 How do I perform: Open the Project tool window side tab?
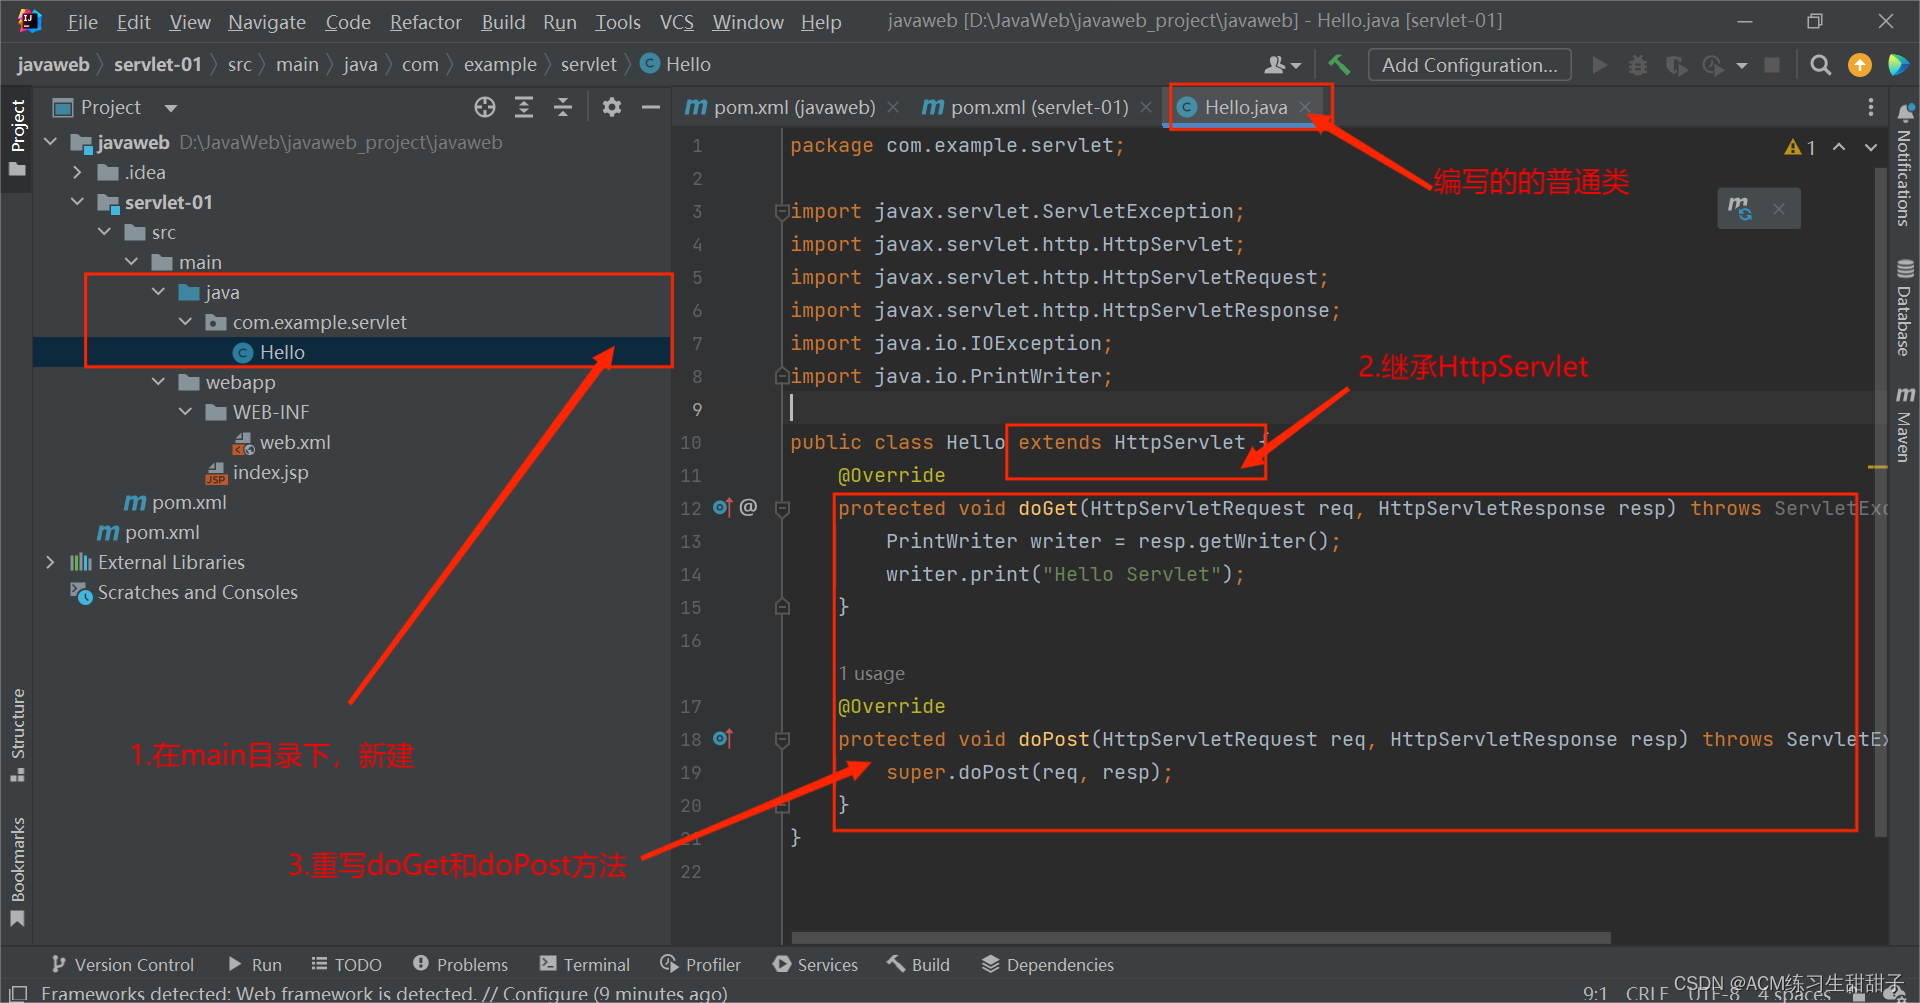point(17,137)
